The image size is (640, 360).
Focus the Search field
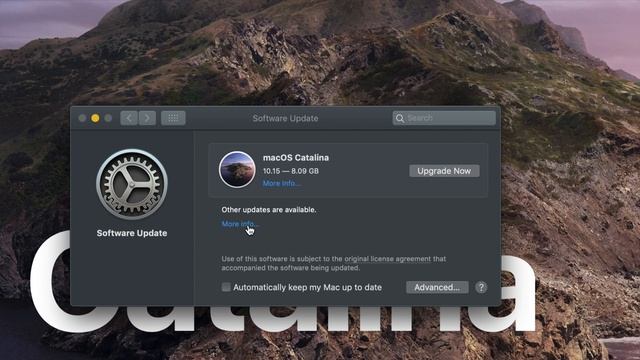point(444,118)
